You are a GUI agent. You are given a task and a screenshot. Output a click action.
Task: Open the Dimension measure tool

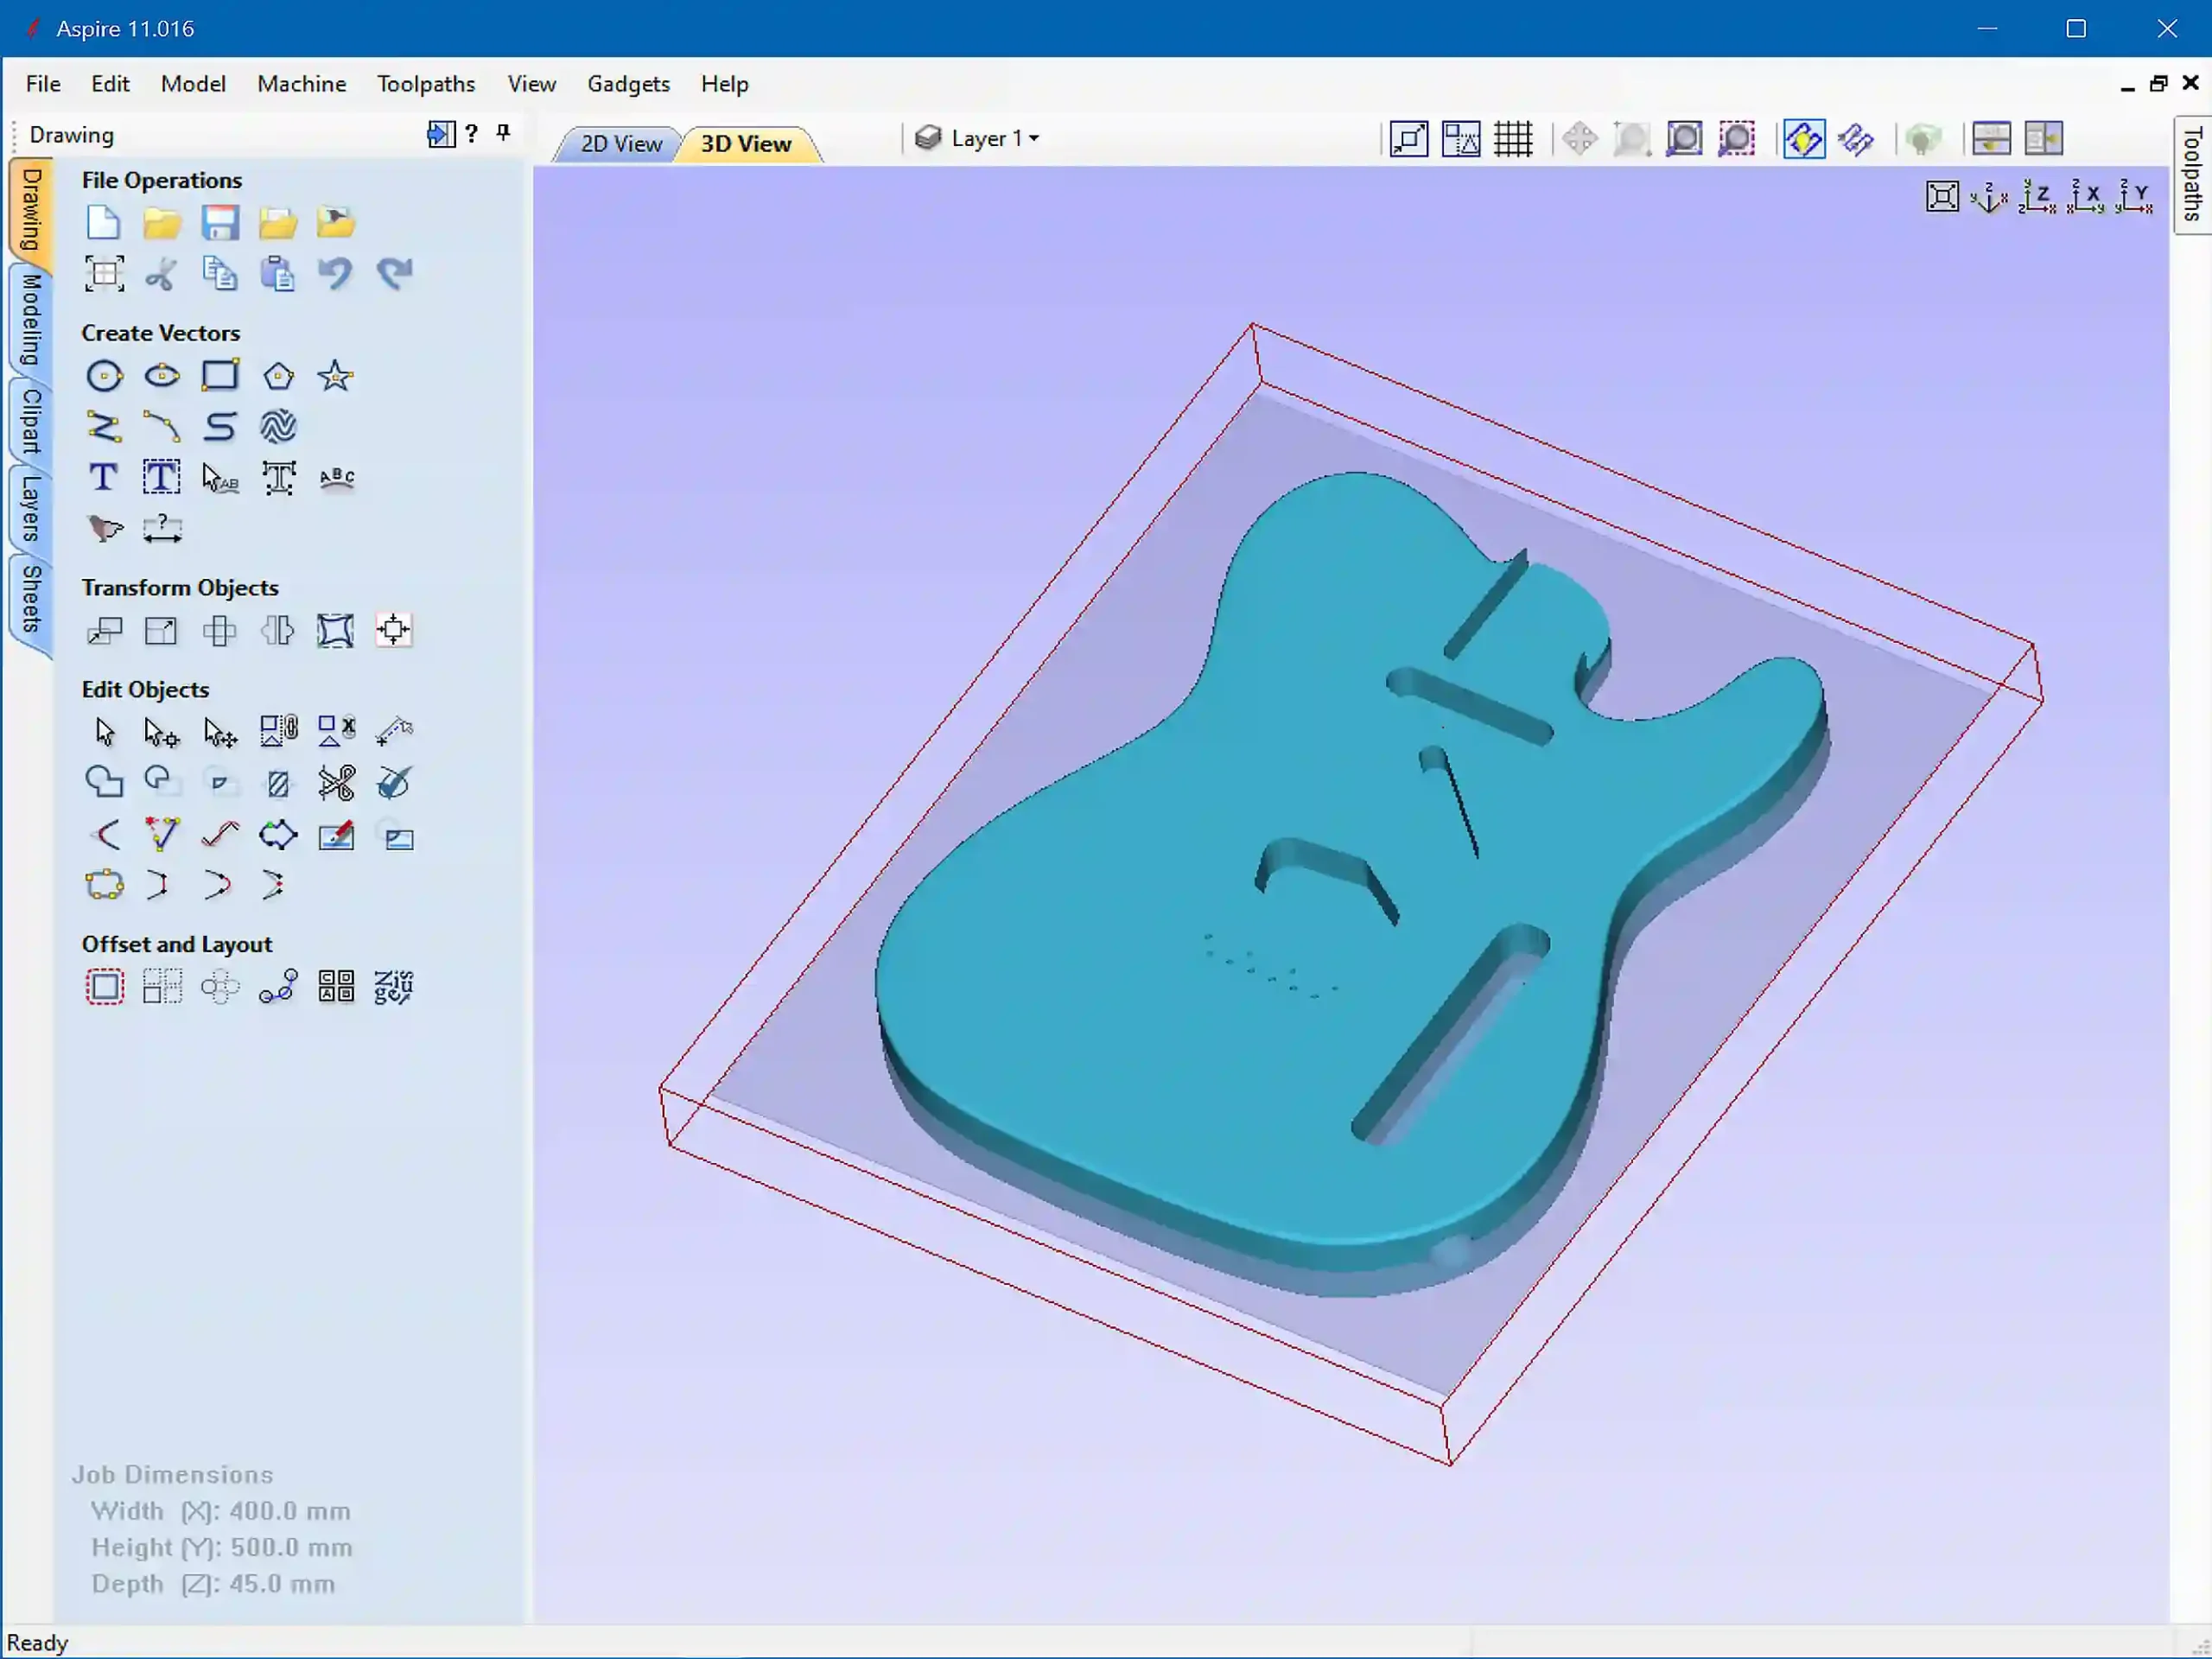point(162,529)
